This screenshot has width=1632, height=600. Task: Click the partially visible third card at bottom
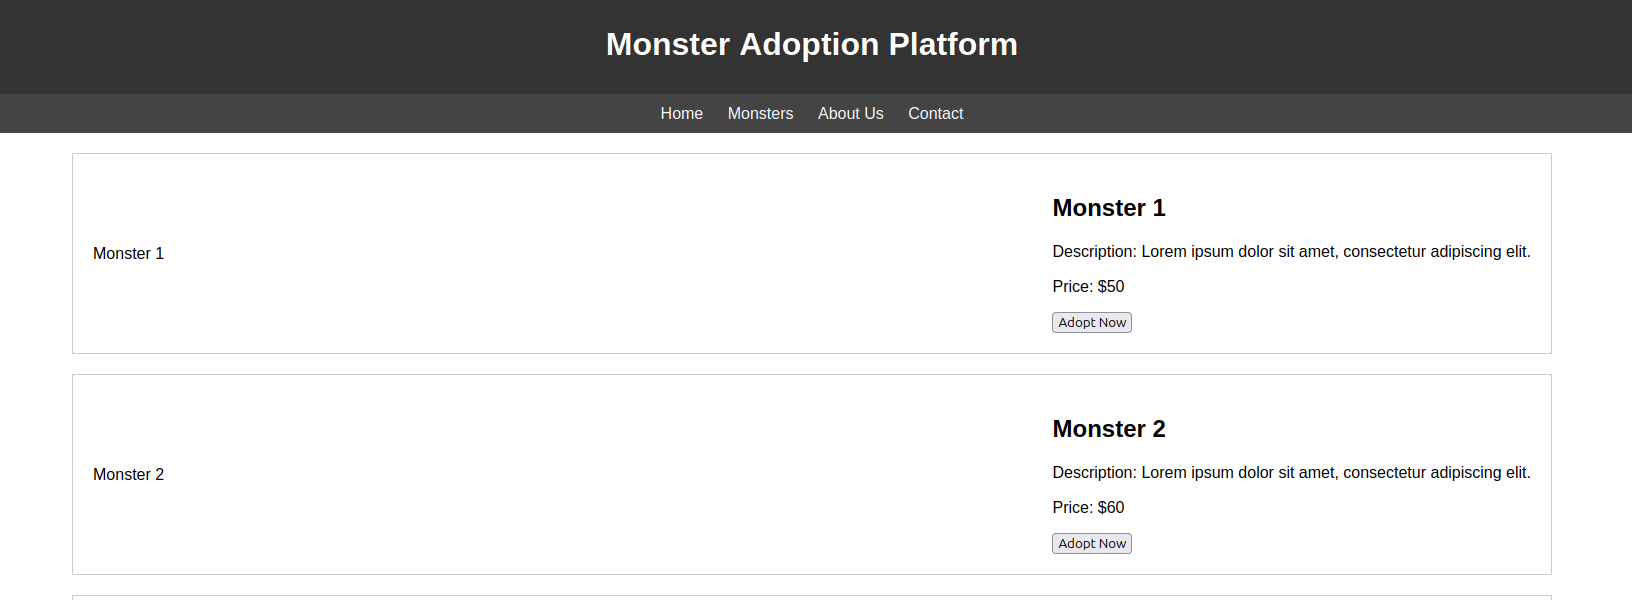coord(811,597)
